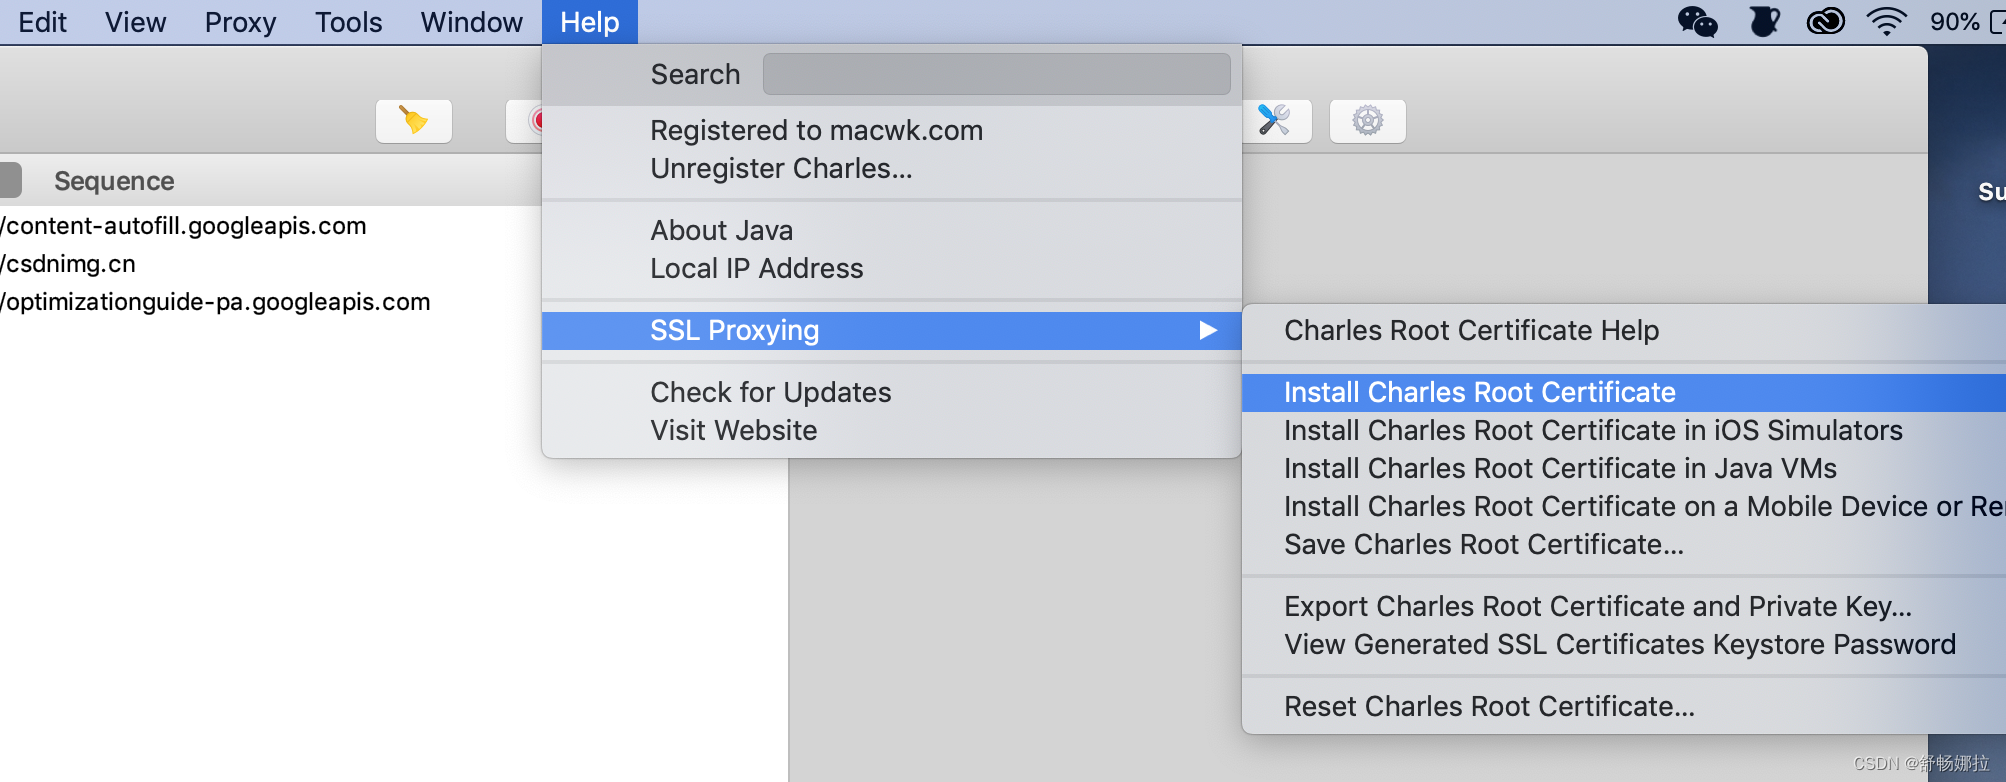
Task: Click the broom clear session icon
Action: coord(414,121)
